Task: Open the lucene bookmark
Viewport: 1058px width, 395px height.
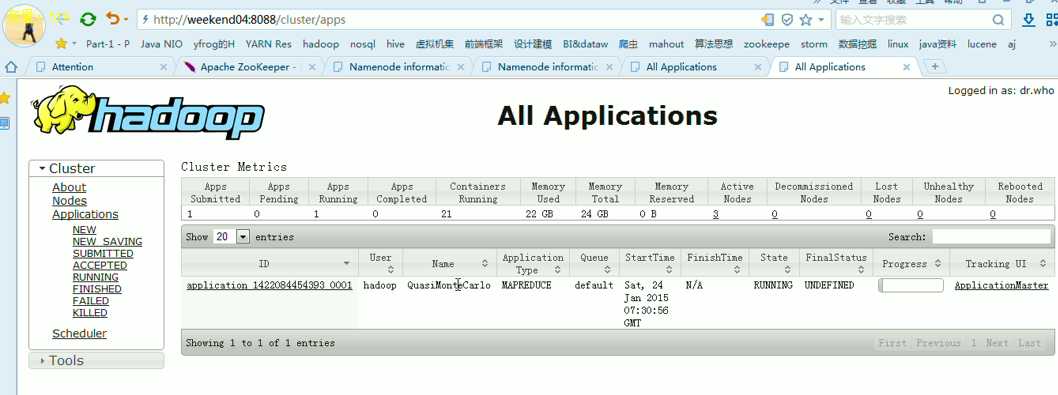Action: click(x=982, y=44)
